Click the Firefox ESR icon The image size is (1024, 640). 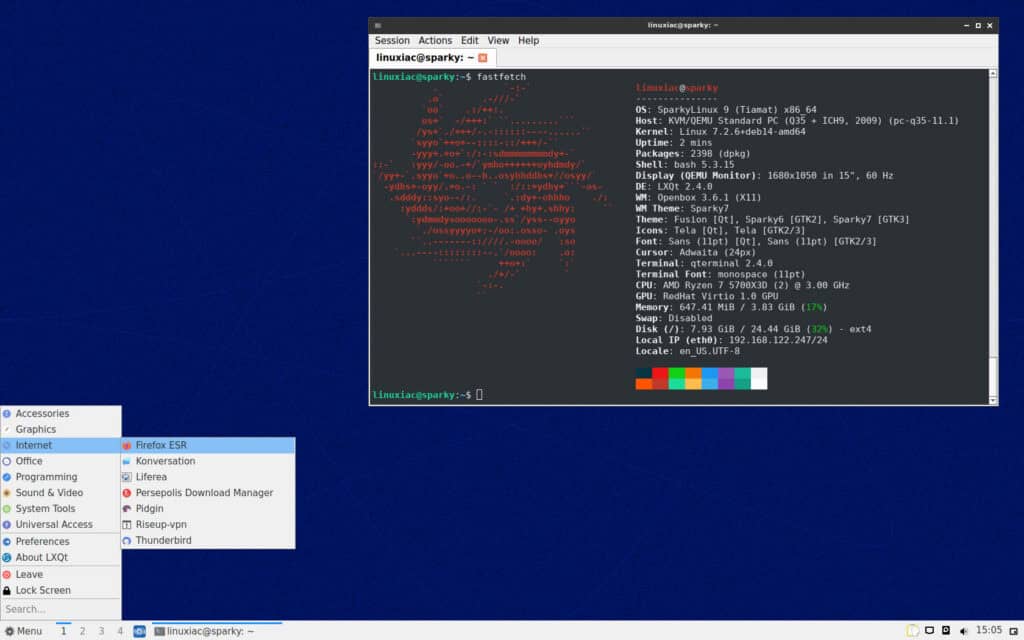(127, 445)
